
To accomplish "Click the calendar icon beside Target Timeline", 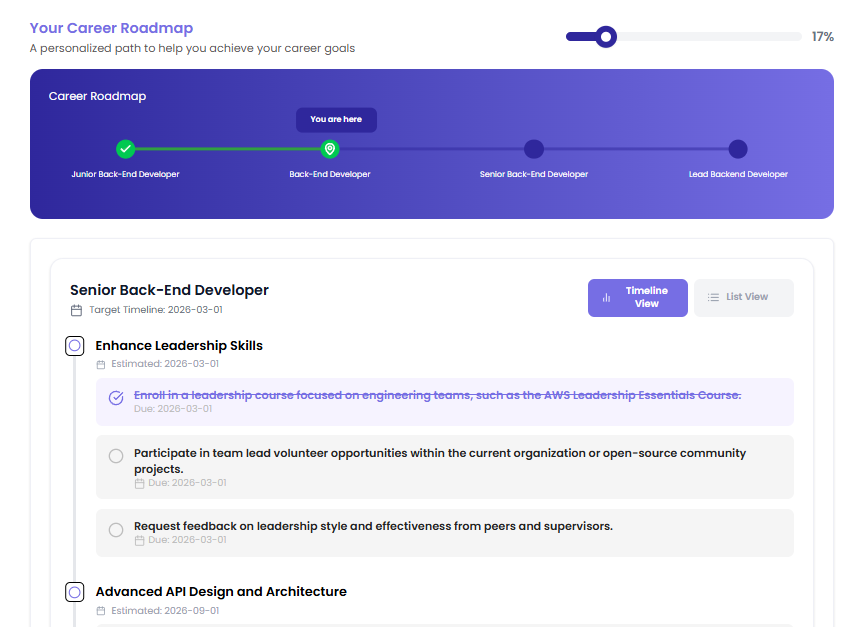I will (x=77, y=310).
